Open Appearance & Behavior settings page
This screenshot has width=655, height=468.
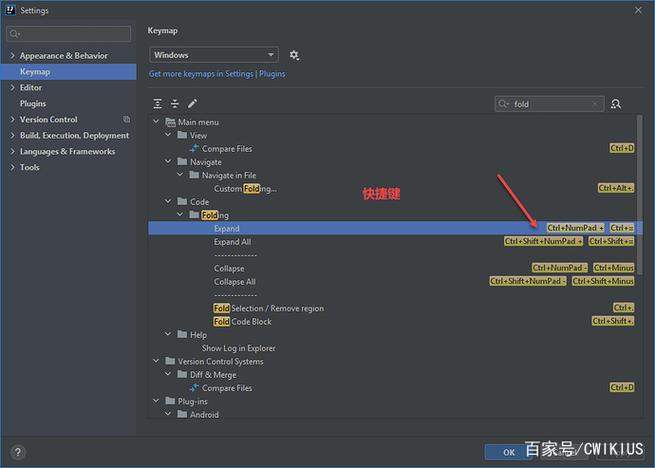click(63, 56)
